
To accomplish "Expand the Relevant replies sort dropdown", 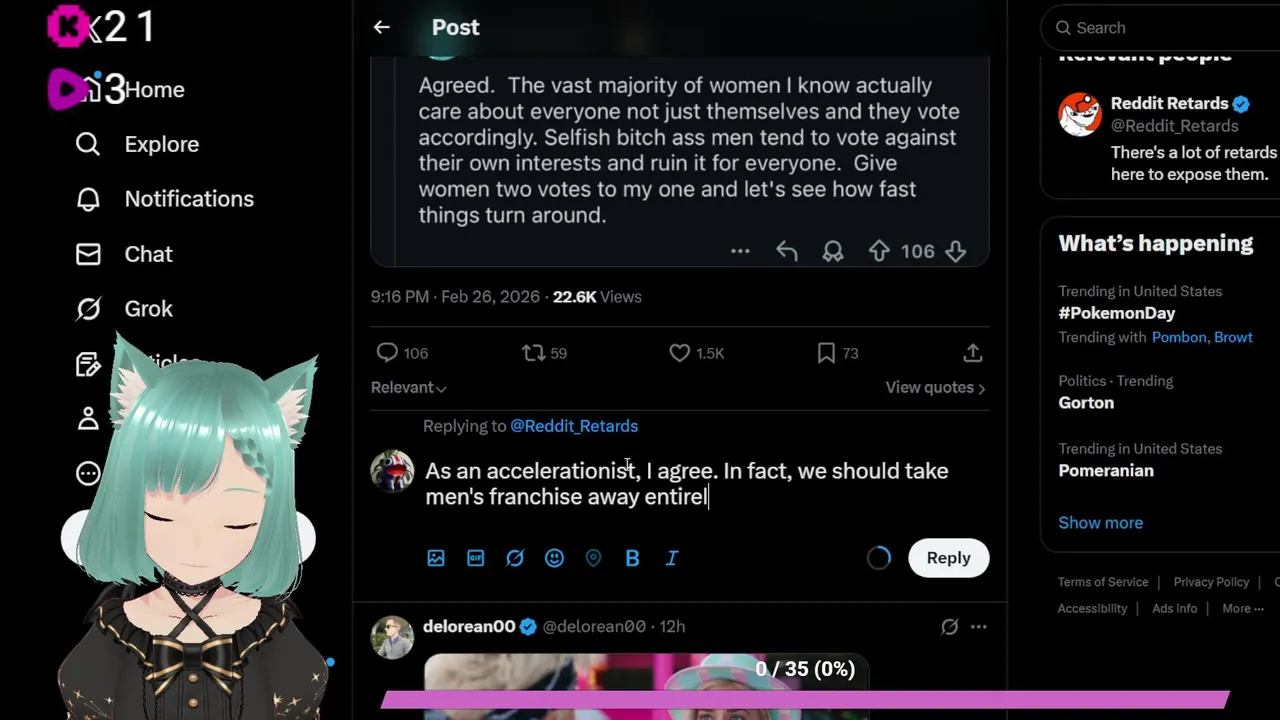I will click(x=408, y=388).
